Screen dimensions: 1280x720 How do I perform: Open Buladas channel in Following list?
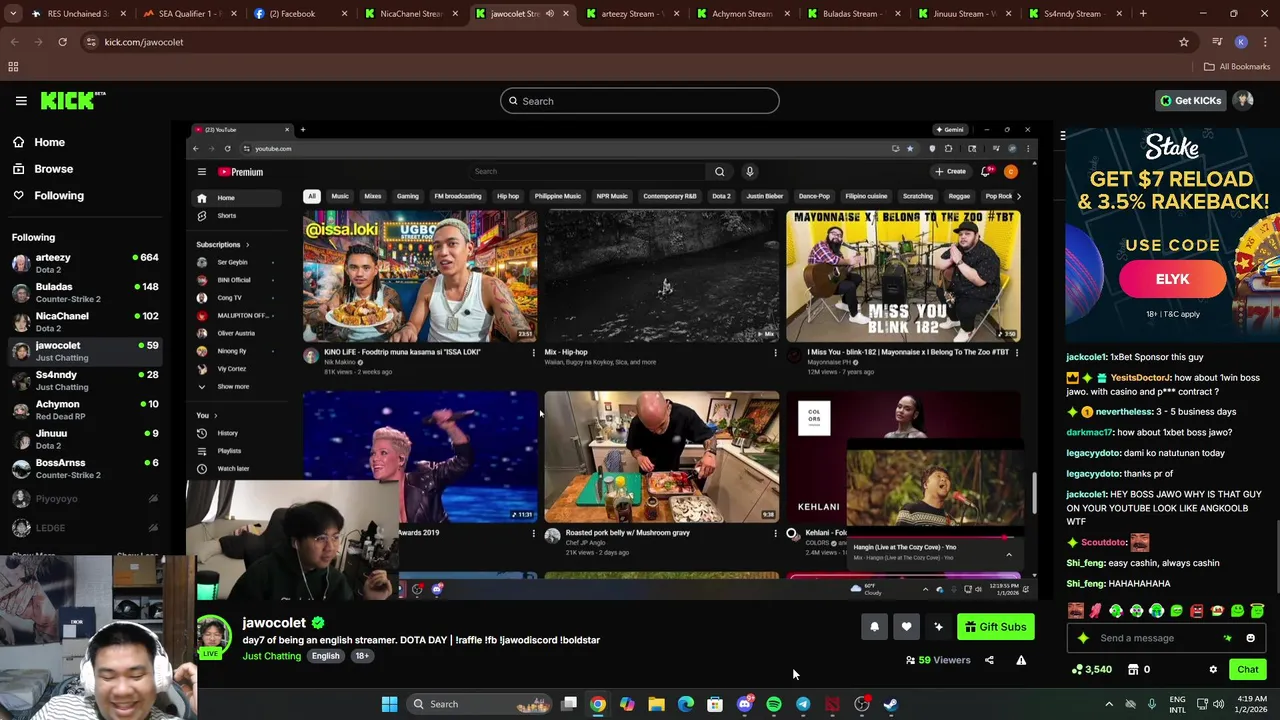pos(85,292)
